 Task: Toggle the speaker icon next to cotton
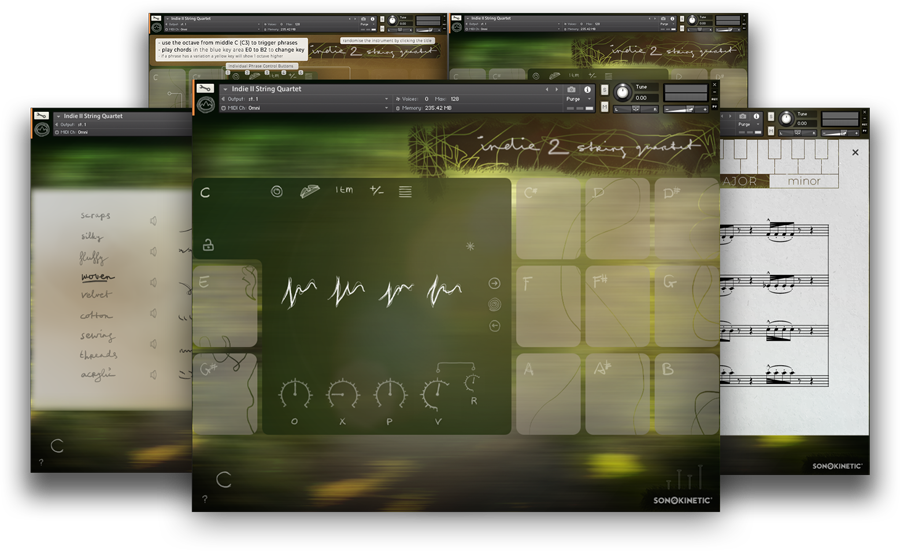click(x=153, y=313)
